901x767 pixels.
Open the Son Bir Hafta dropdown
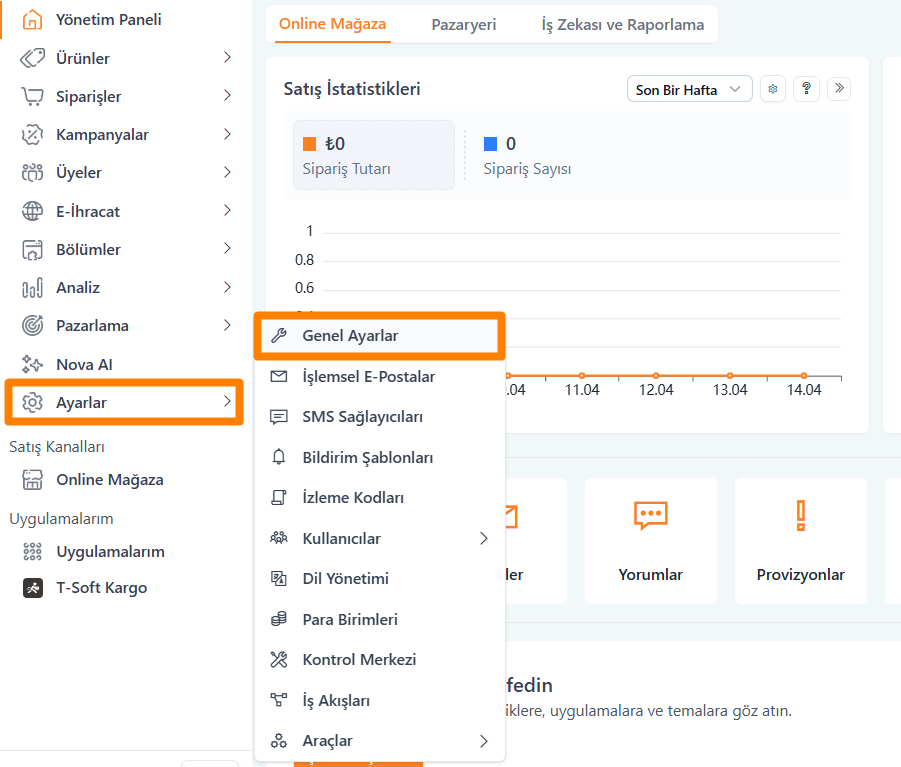pyautogui.click(x=689, y=90)
